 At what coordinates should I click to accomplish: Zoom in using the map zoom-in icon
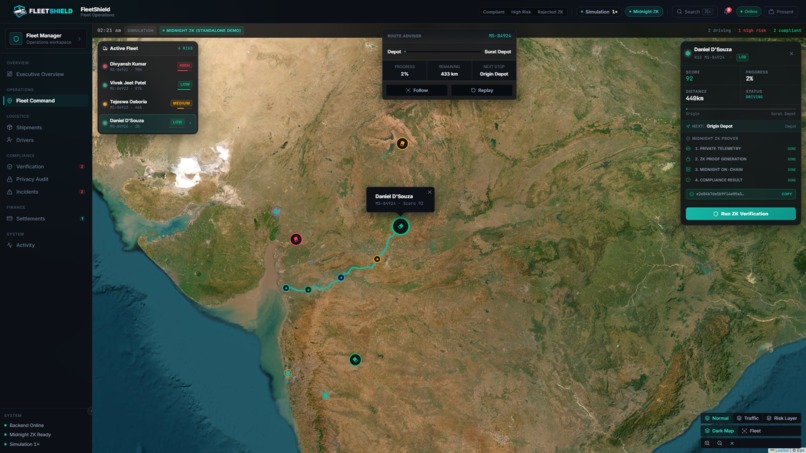[707, 443]
